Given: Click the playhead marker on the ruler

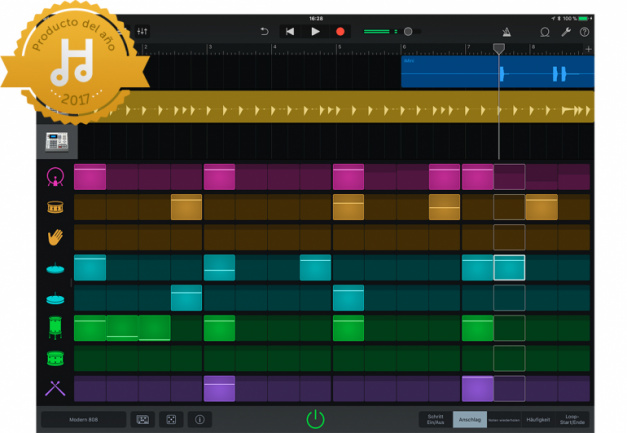Looking at the screenshot, I should coord(499,49).
